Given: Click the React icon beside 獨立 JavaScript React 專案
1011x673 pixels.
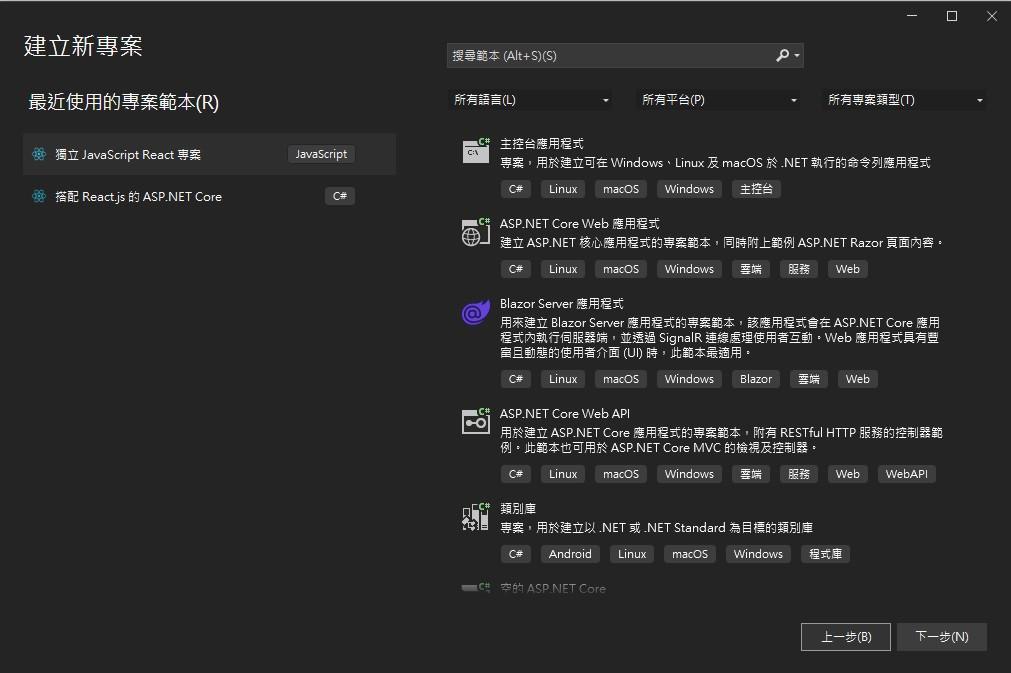Looking at the screenshot, I should pos(39,154).
